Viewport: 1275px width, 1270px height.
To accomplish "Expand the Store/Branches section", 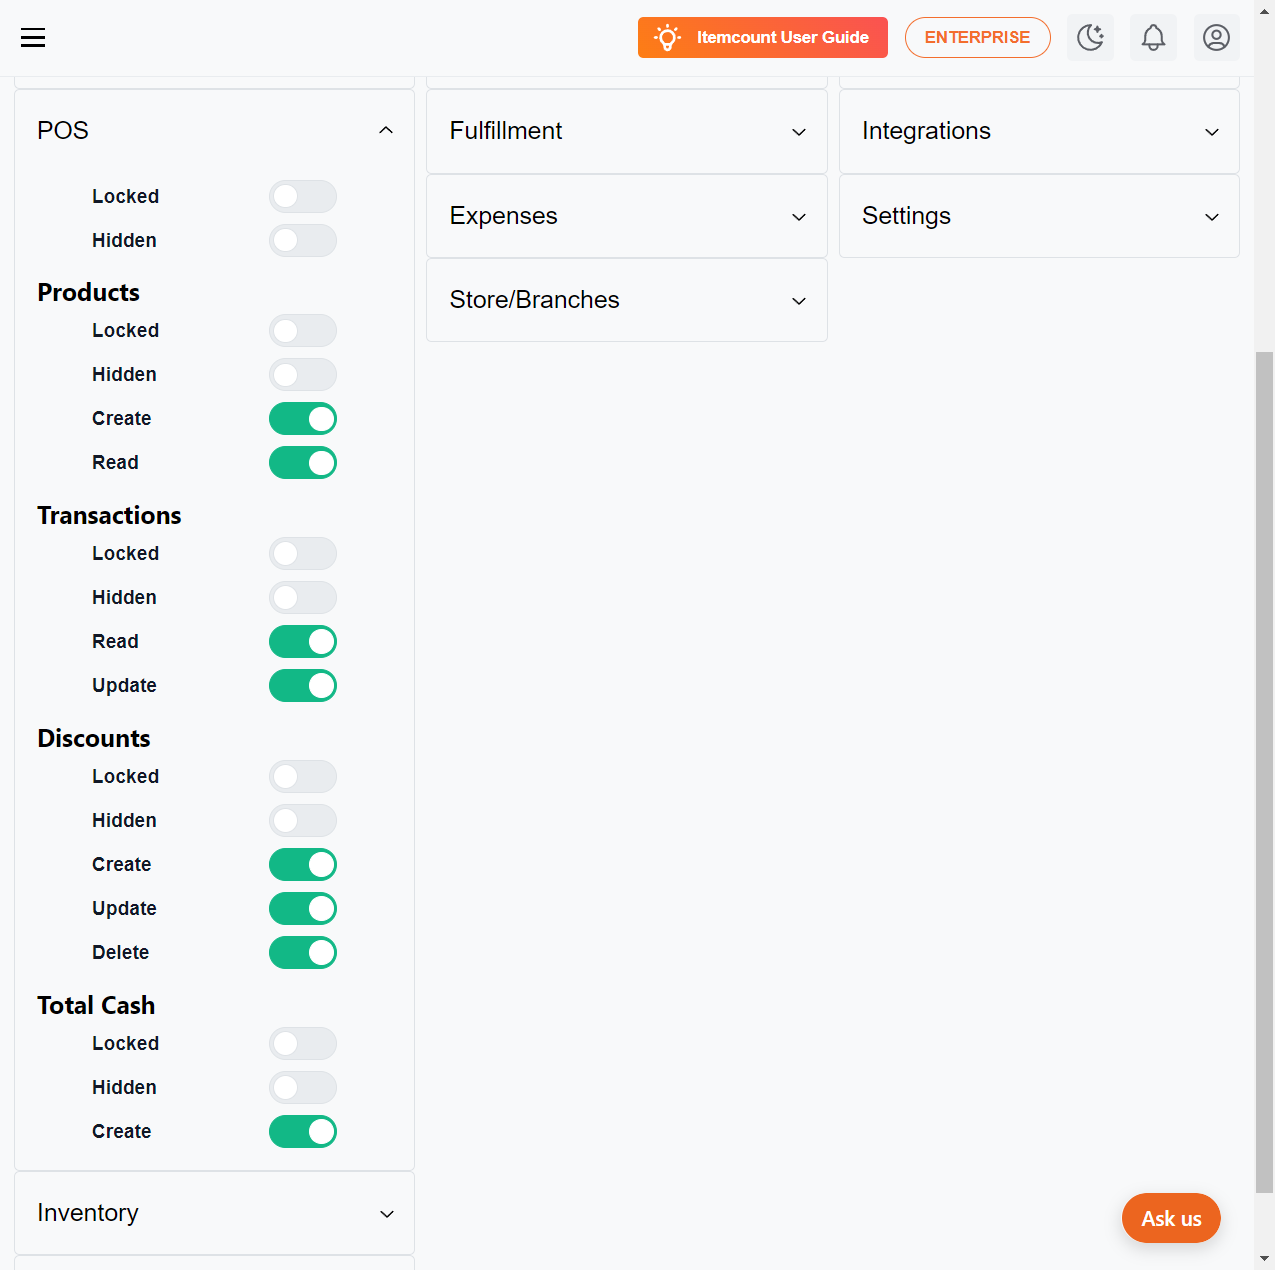I will [x=627, y=300].
